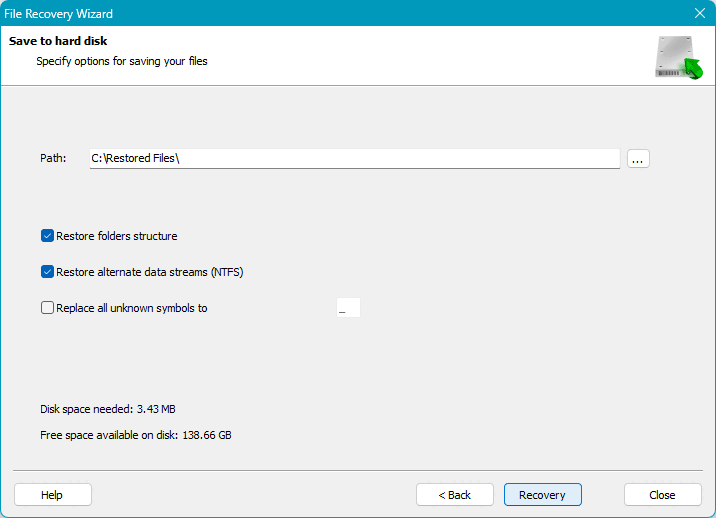Start the recovery with the Recovery button

click(542, 495)
